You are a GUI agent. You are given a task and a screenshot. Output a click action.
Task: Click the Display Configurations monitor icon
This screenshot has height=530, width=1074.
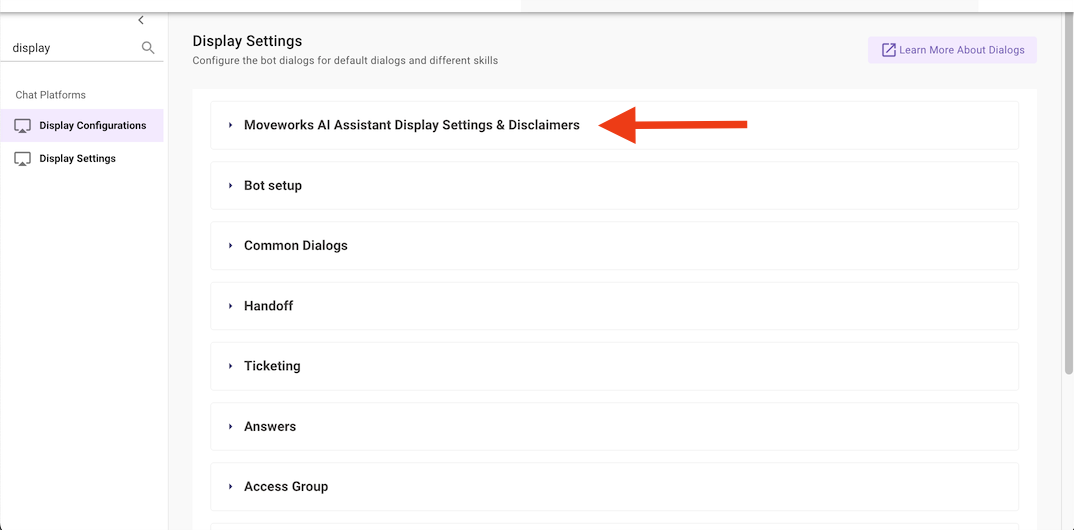(x=23, y=126)
